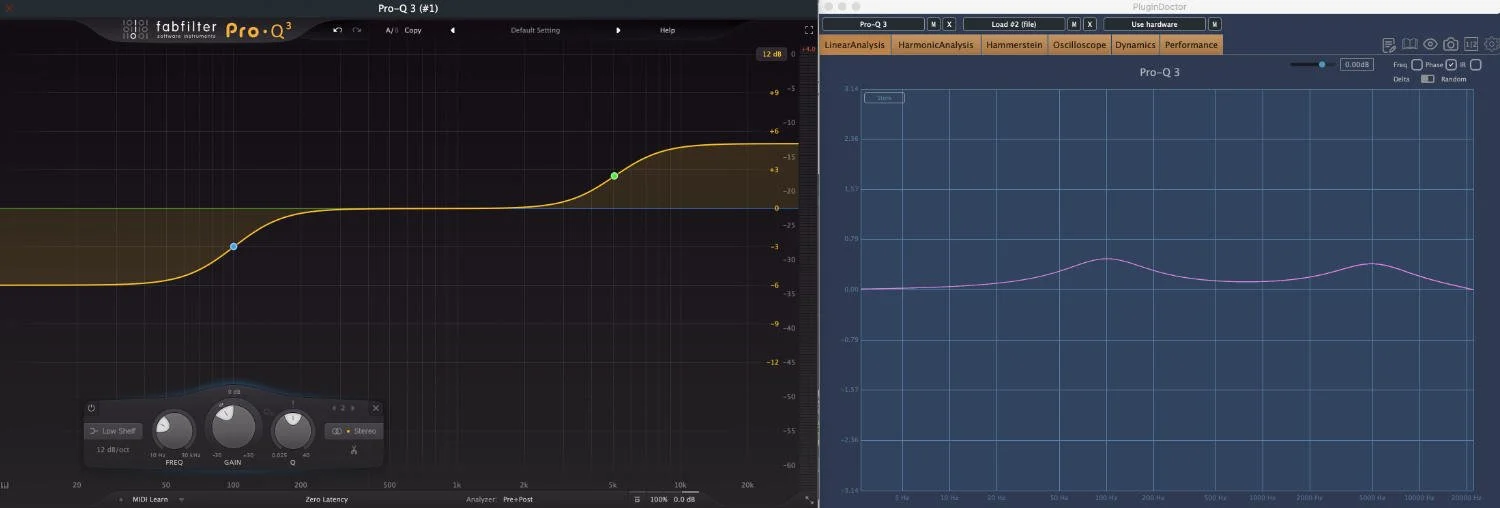Click the FREQ knob
Viewport: 1500px width, 508px height.
174,430
